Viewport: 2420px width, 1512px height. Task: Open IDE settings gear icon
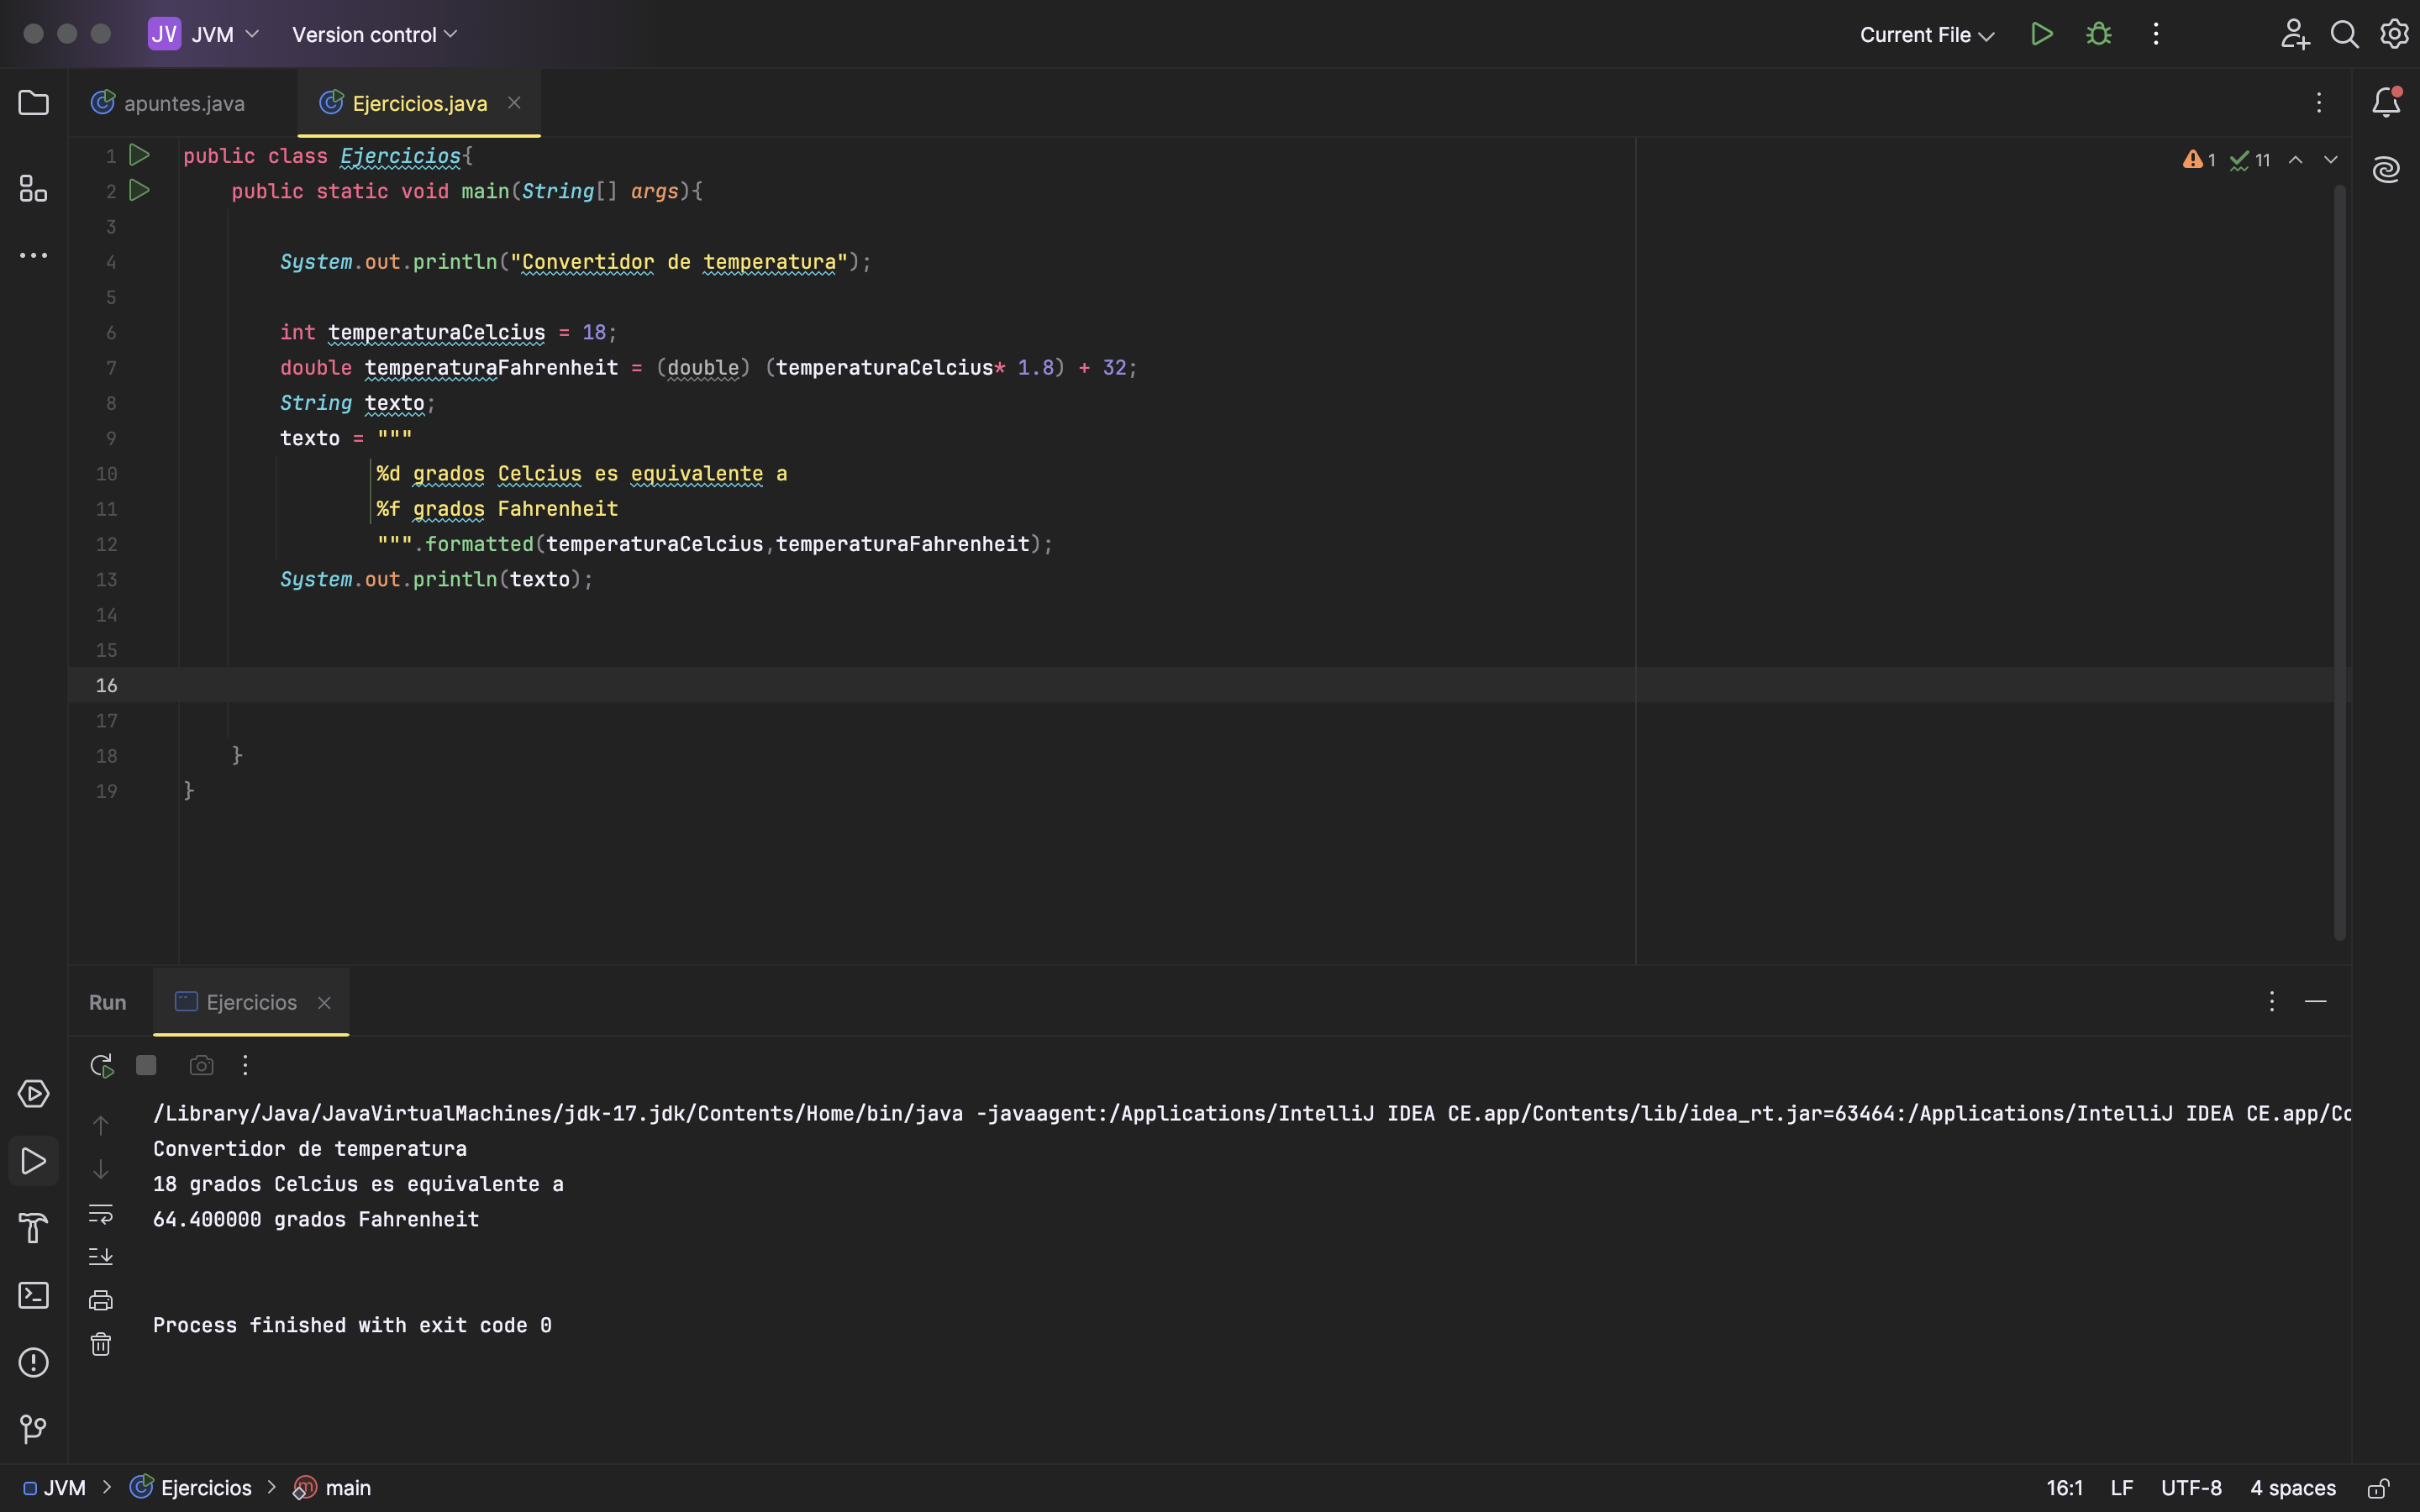tap(2394, 34)
